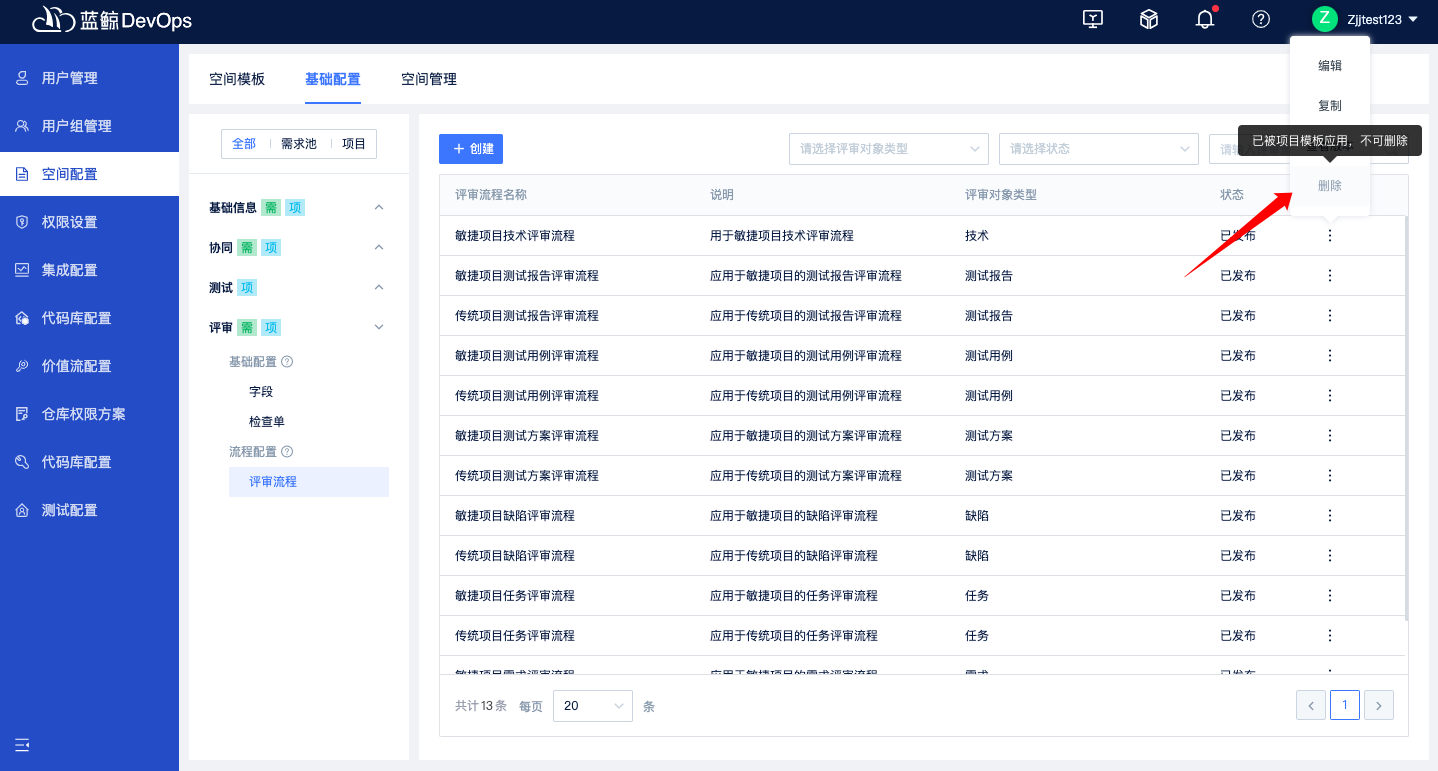1438x771 pixels.
Task: Click the green Z user avatar
Action: (1325, 19)
